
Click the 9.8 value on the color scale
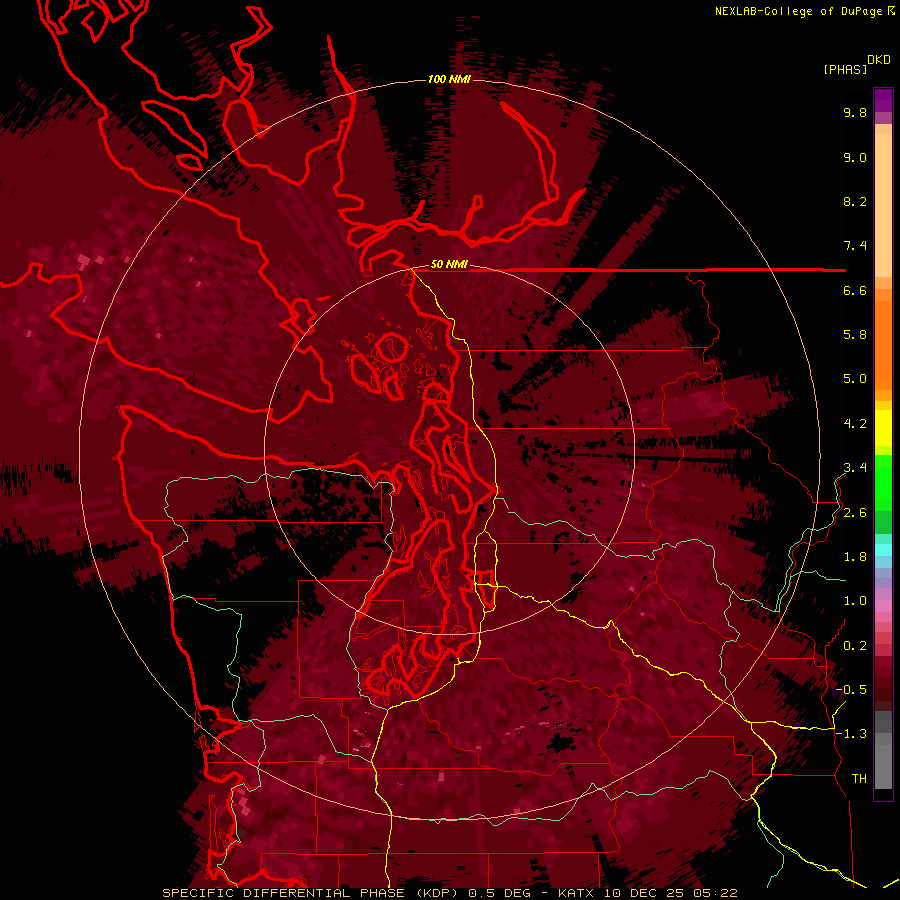pyautogui.click(x=855, y=112)
